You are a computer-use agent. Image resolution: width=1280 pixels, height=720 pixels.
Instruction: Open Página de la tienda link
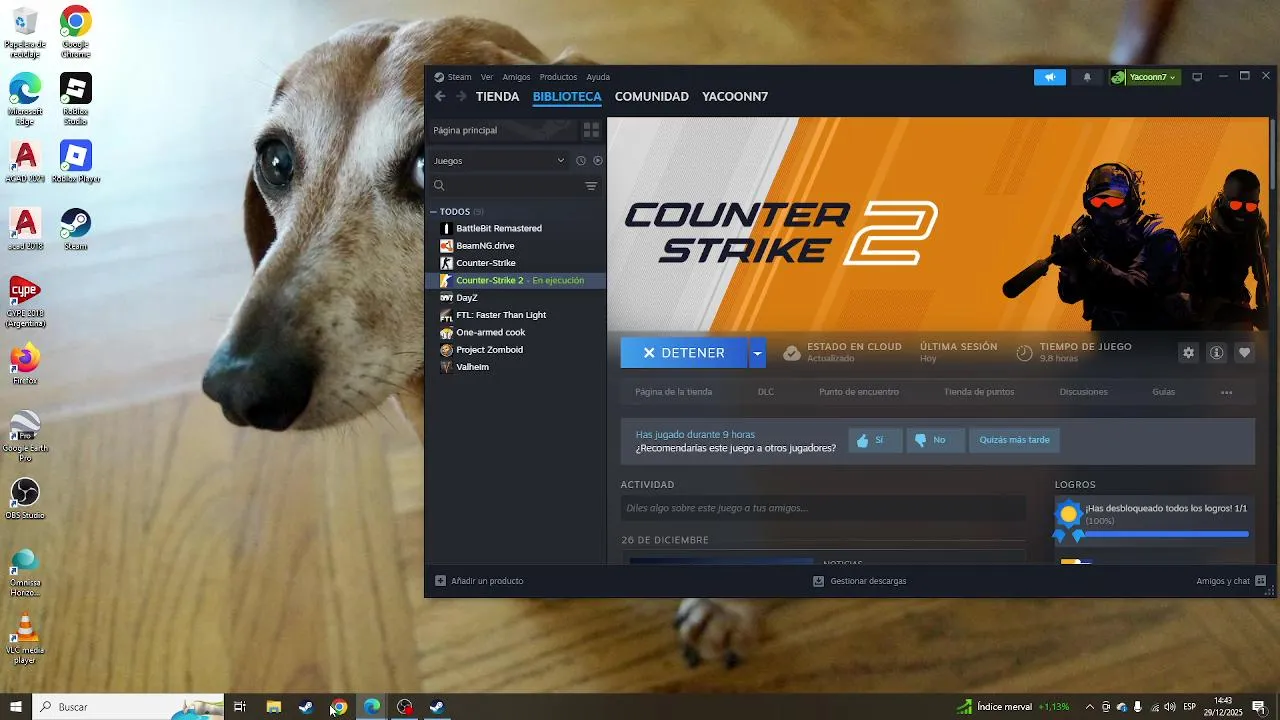pos(673,392)
